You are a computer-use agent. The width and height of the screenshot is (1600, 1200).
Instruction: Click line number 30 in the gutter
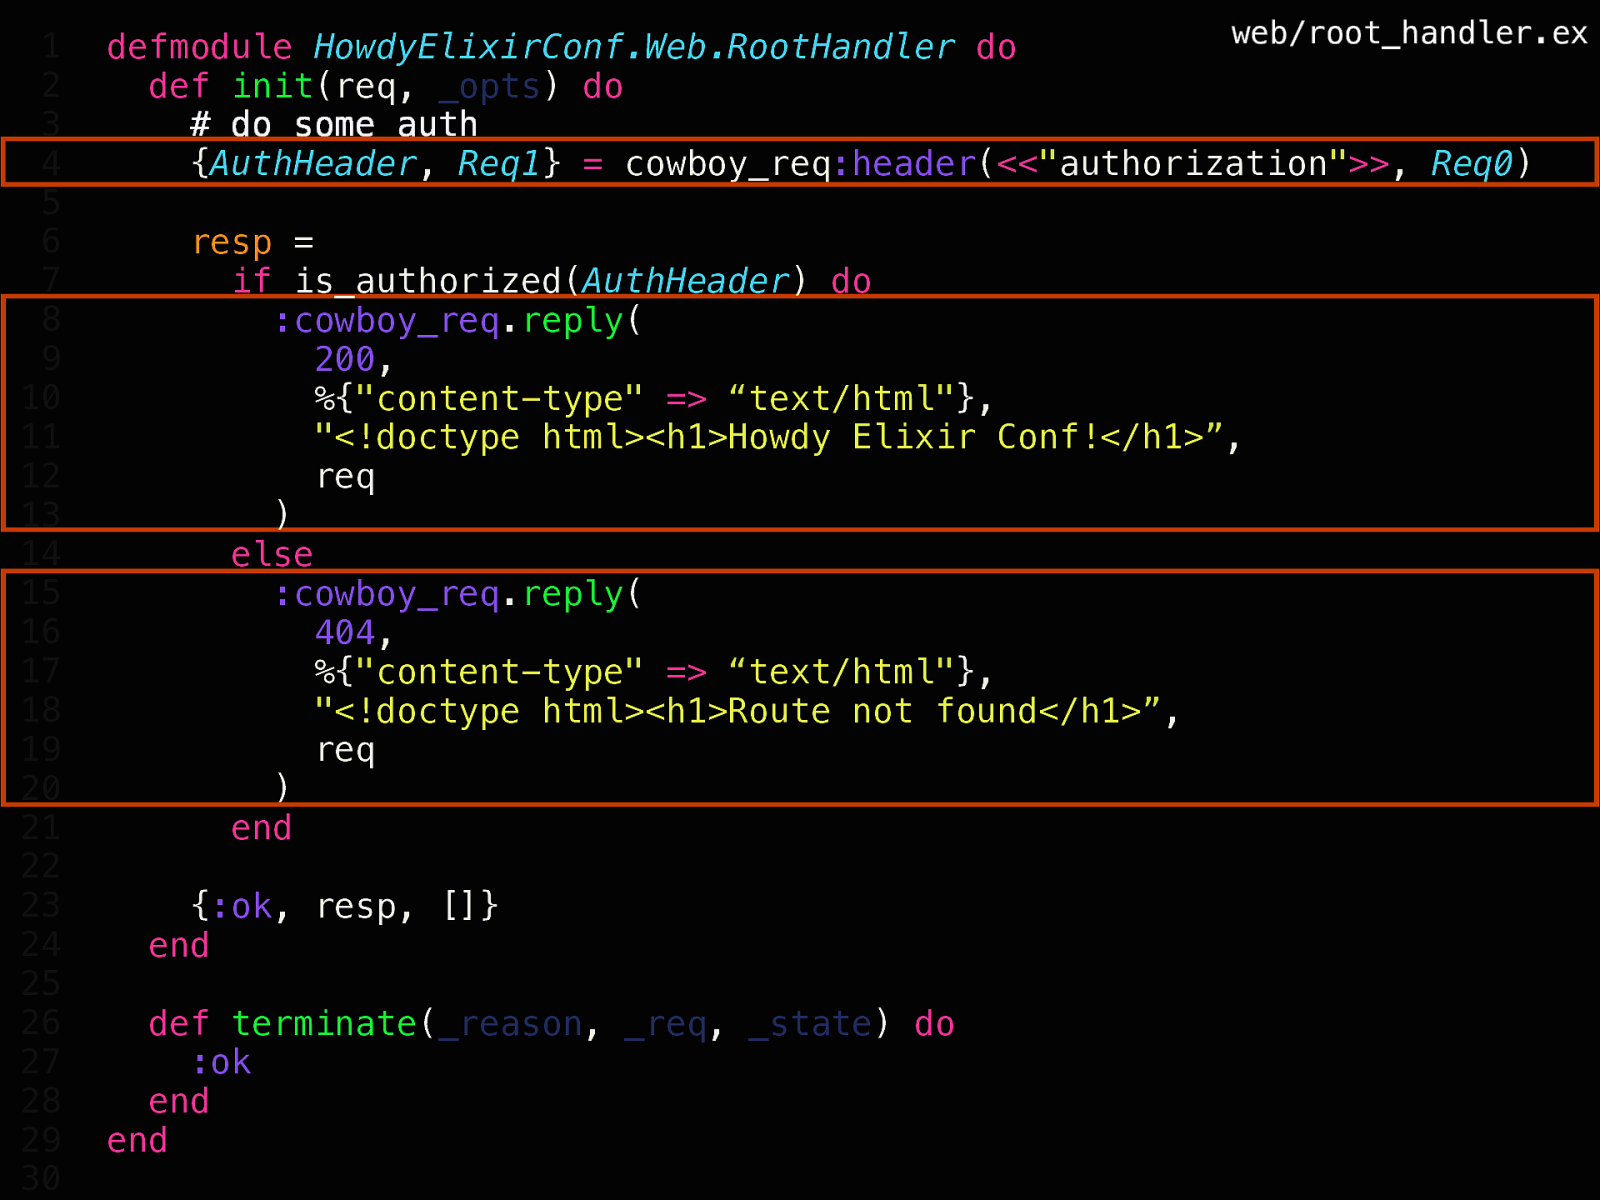[41, 1179]
